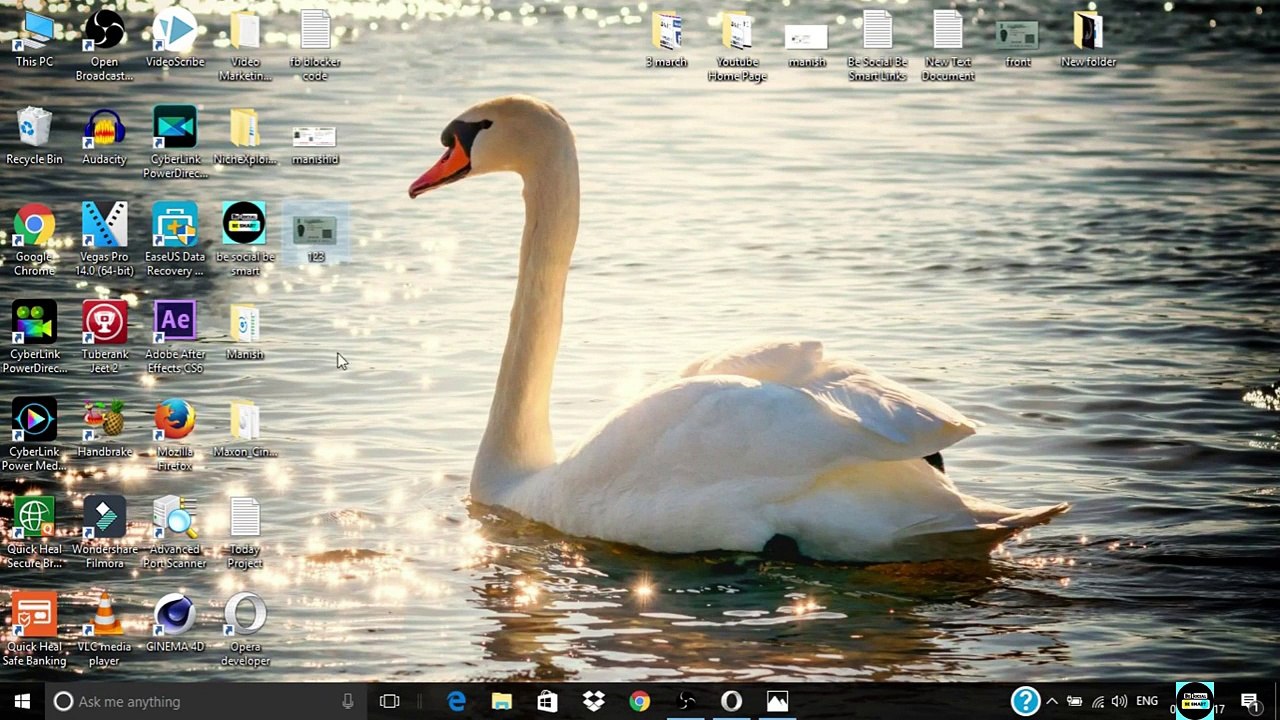Image resolution: width=1280 pixels, height=720 pixels.
Task: Click the Vegas Pro 14.0 icon
Action: pos(104,227)
